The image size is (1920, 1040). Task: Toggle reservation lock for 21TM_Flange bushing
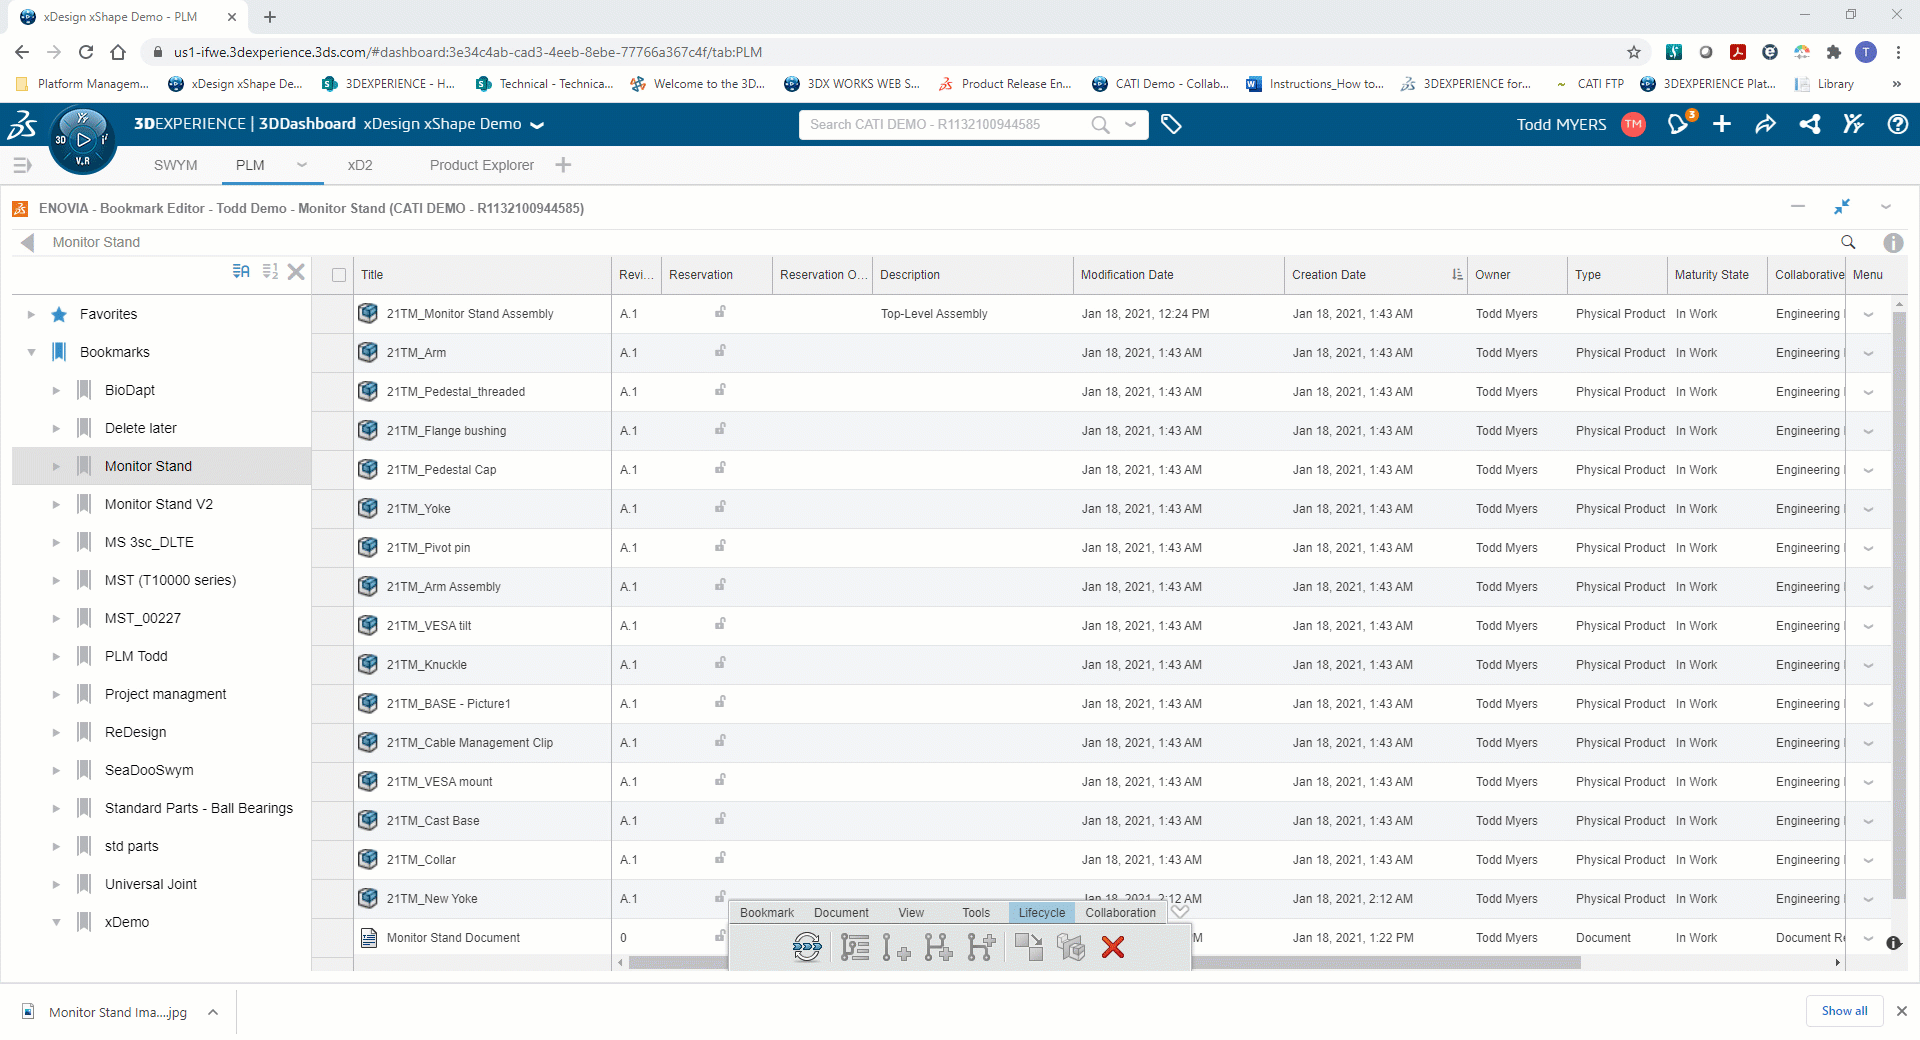point(720,429)
